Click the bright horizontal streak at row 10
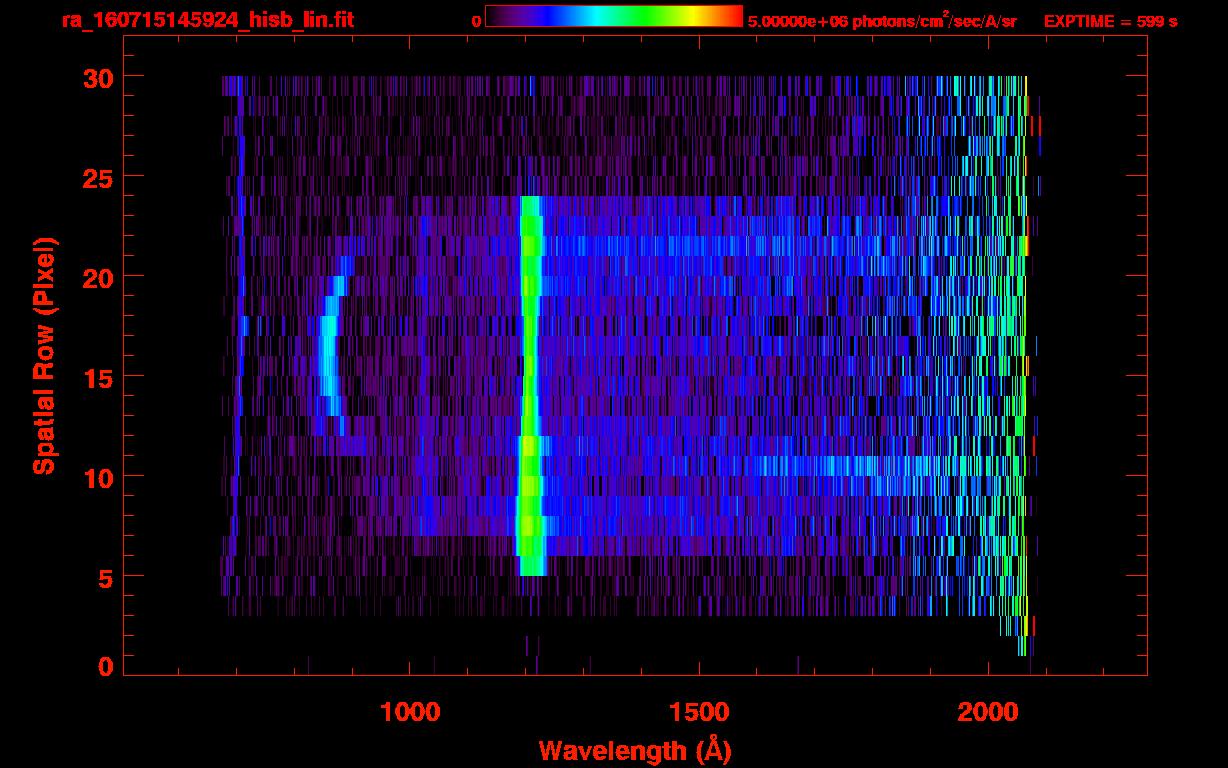 tap(820, 465)
